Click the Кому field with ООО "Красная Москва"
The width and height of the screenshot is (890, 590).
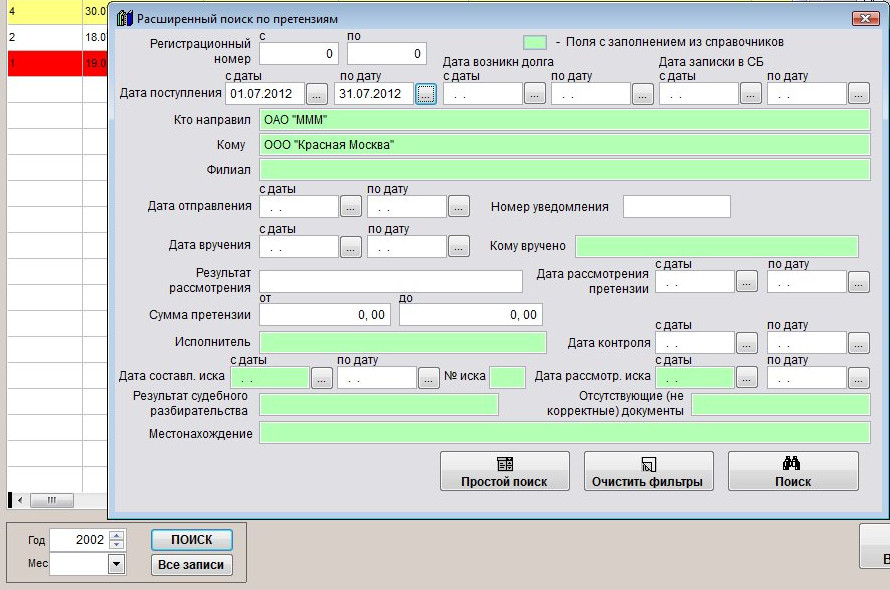pyautogui.click(x=565, y=145)
